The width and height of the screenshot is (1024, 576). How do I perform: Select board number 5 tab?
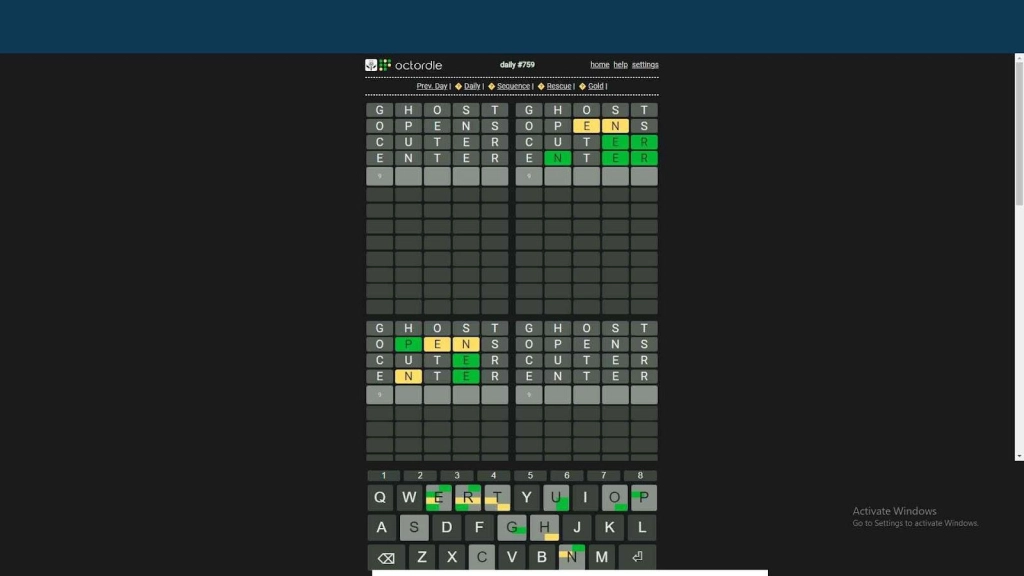tap(530, 476)
